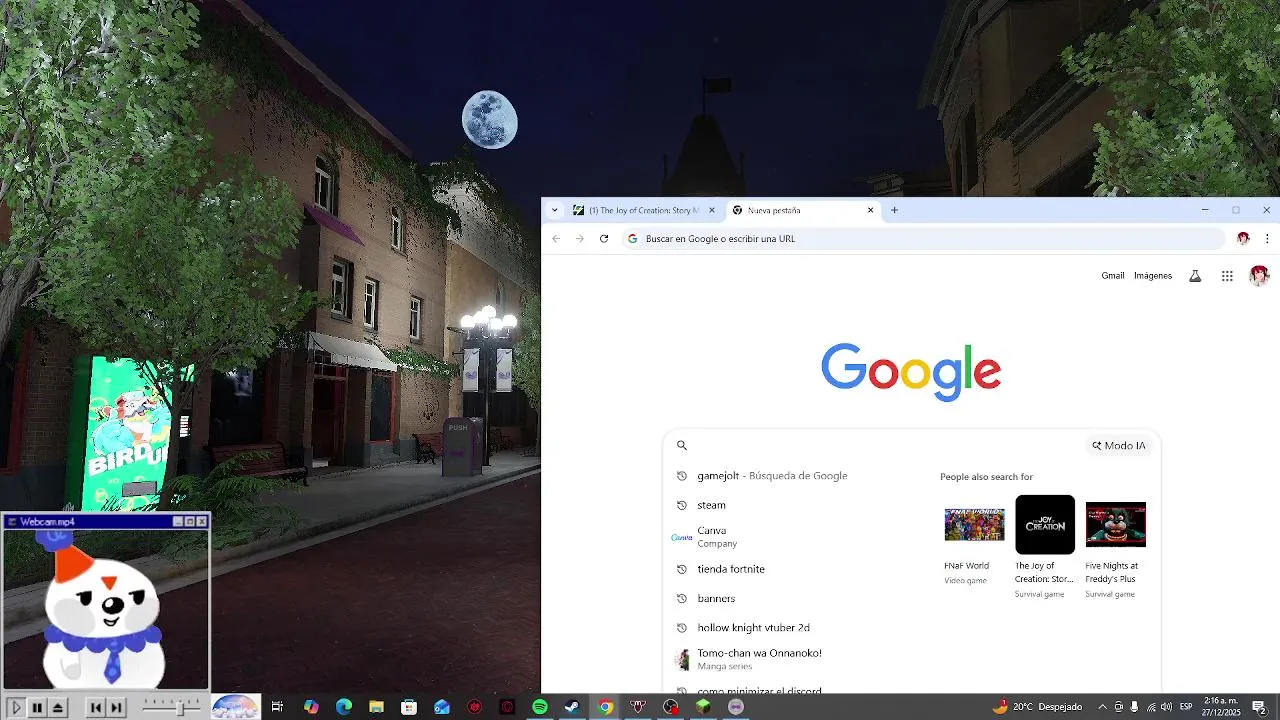Click the microphone icon in the system tray
This screenshot has height=720, width=1280.
click(x=1134, y=707)
